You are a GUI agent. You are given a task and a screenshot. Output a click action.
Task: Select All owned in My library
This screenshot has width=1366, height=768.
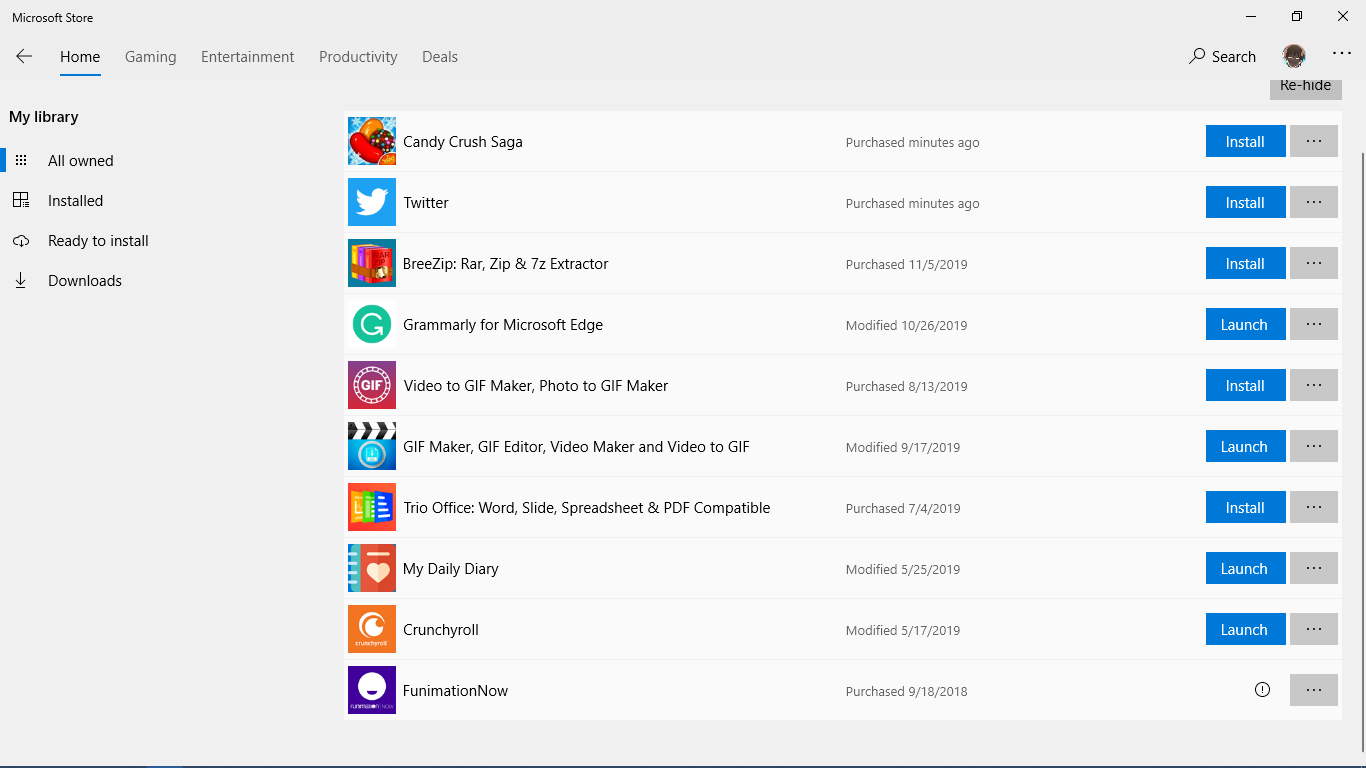click(81, 160)
